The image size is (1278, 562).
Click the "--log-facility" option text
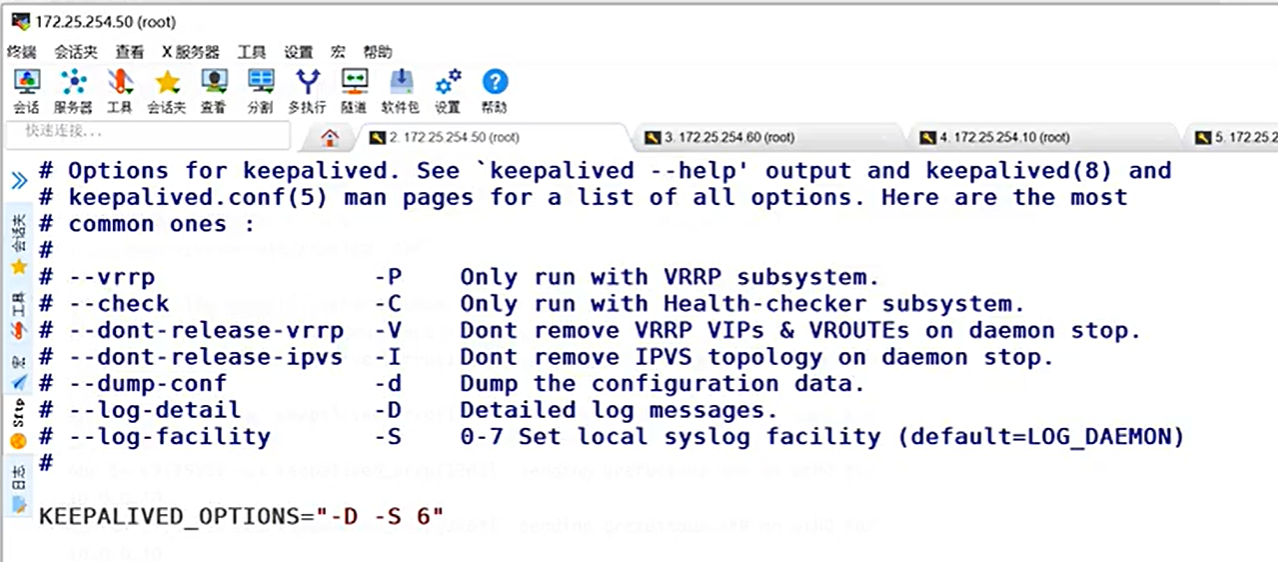pyautogui.click(x=170, y=437)
